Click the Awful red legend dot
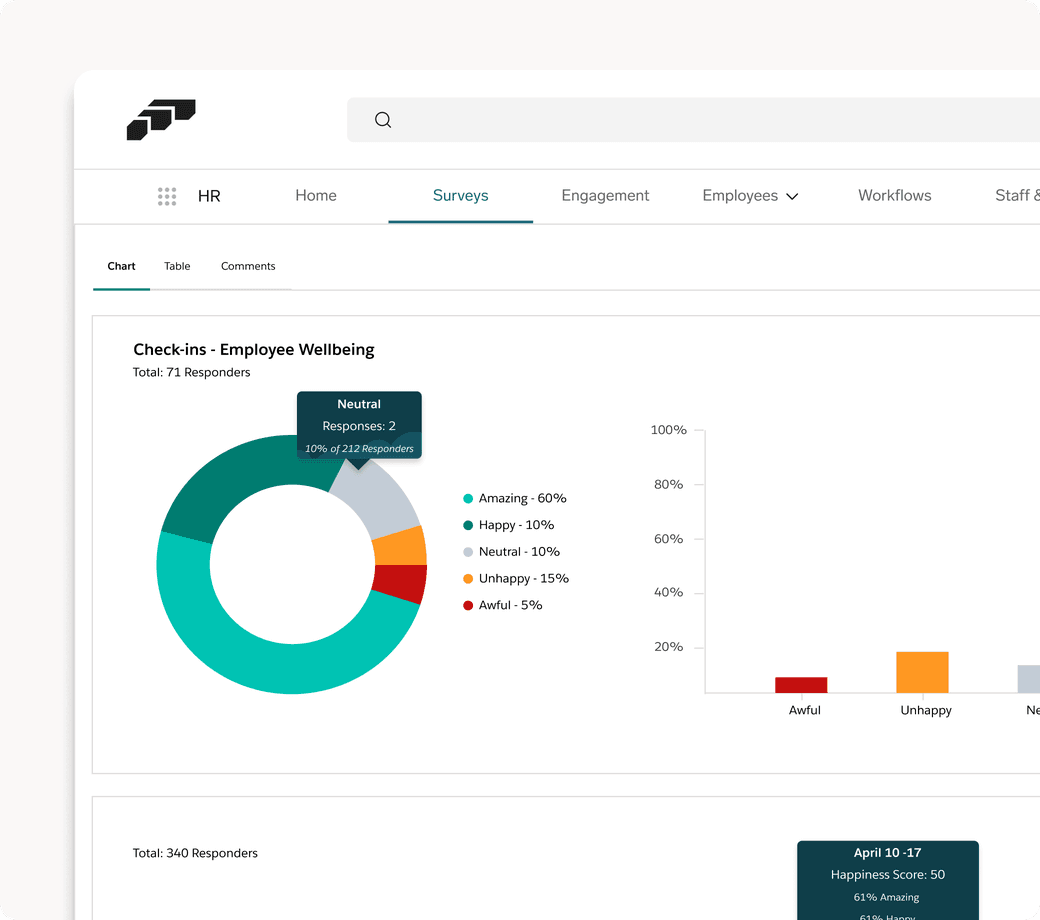Screen dimensions: 1040x920 pyautogui.click(x=468, y=606)
